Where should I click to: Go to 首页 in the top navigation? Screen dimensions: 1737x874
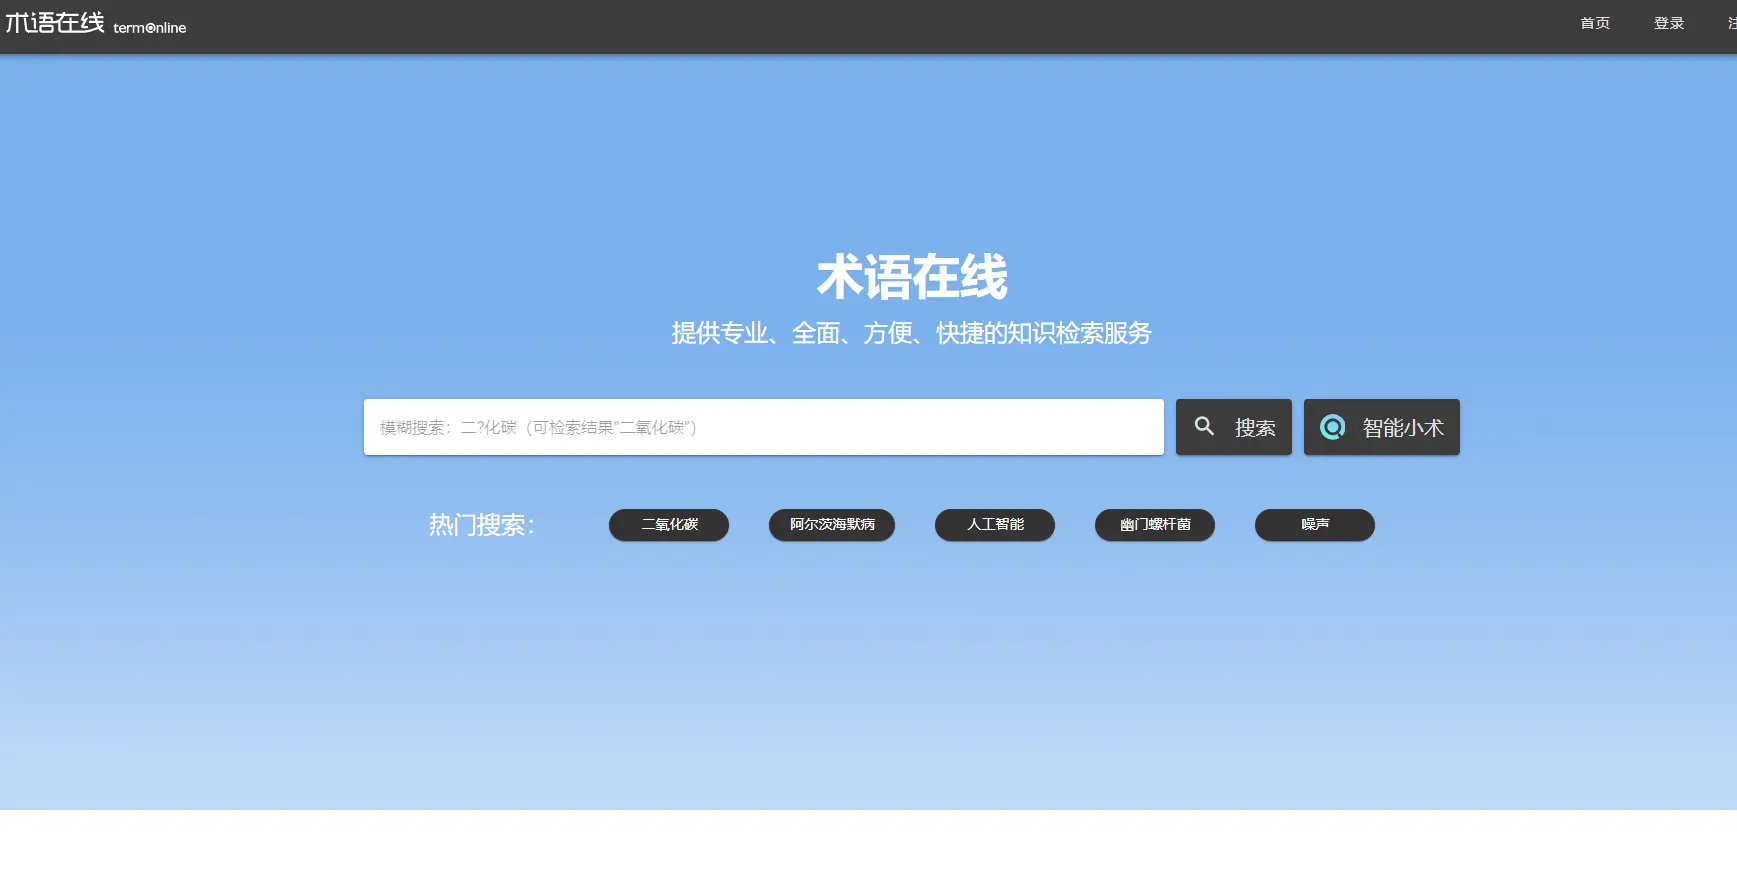1594,23
